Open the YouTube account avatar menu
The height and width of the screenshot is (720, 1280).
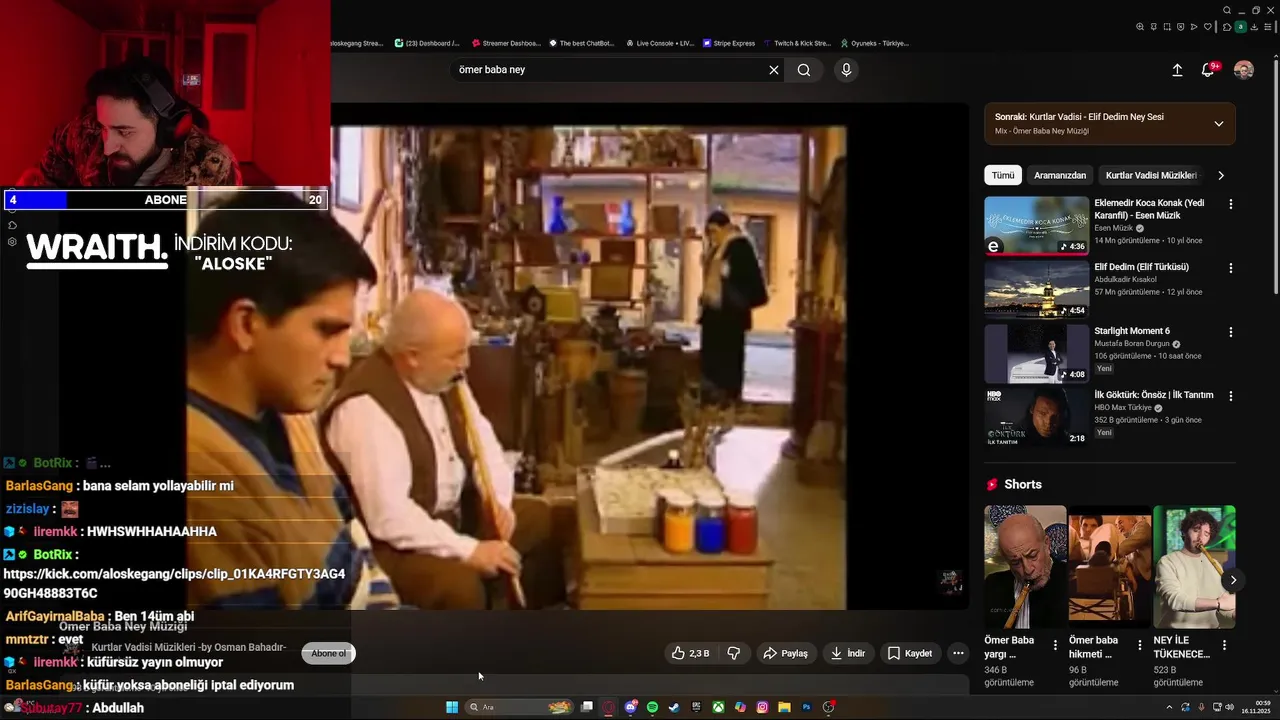point(1244,70)
